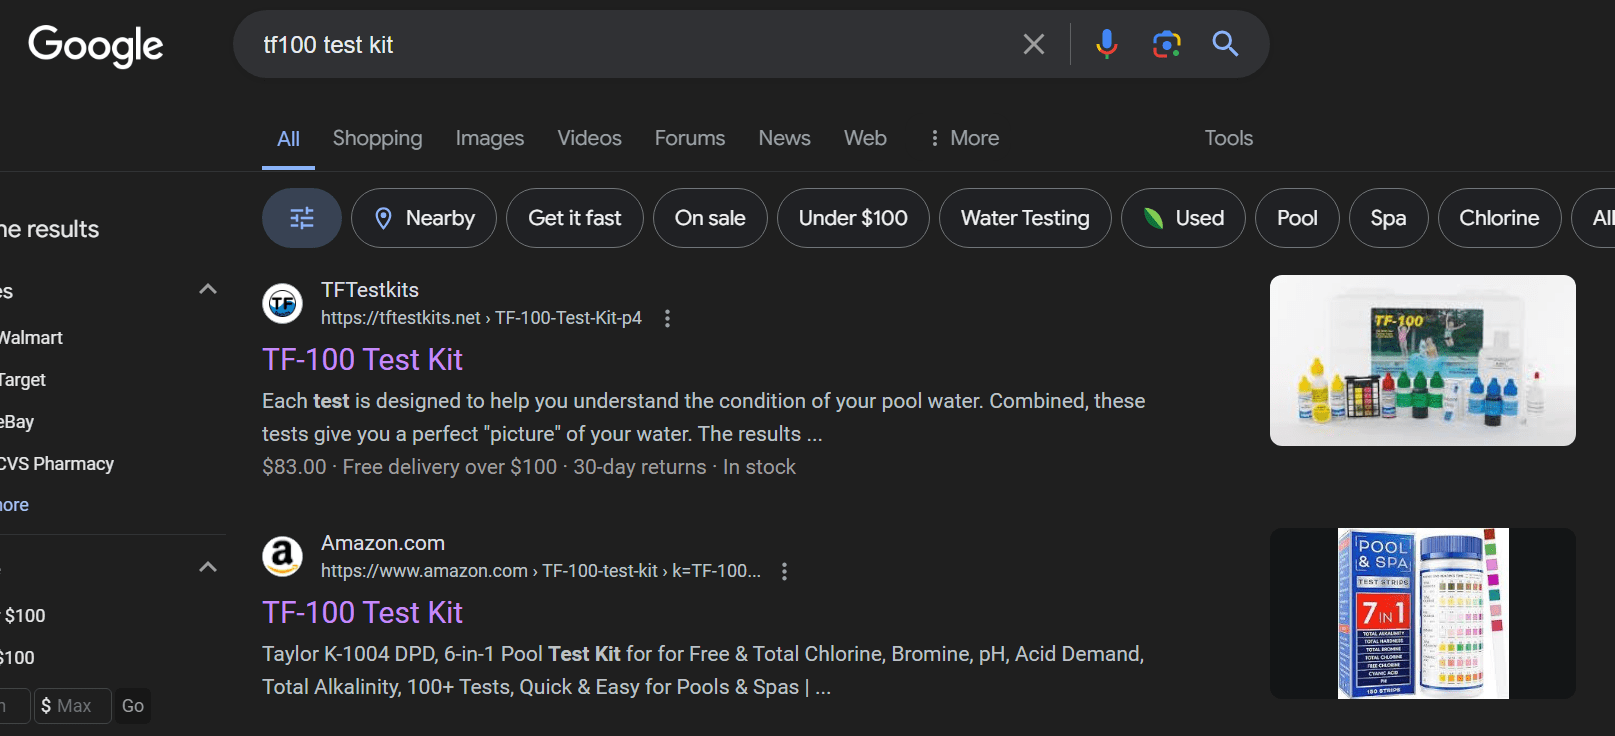Filter results Under $100 chip
Screen dimensions: 1615x736
pos(853,218)
